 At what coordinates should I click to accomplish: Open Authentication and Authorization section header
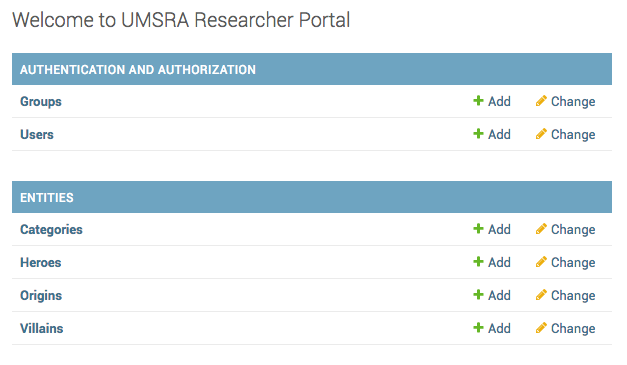(x=138, y=70)
